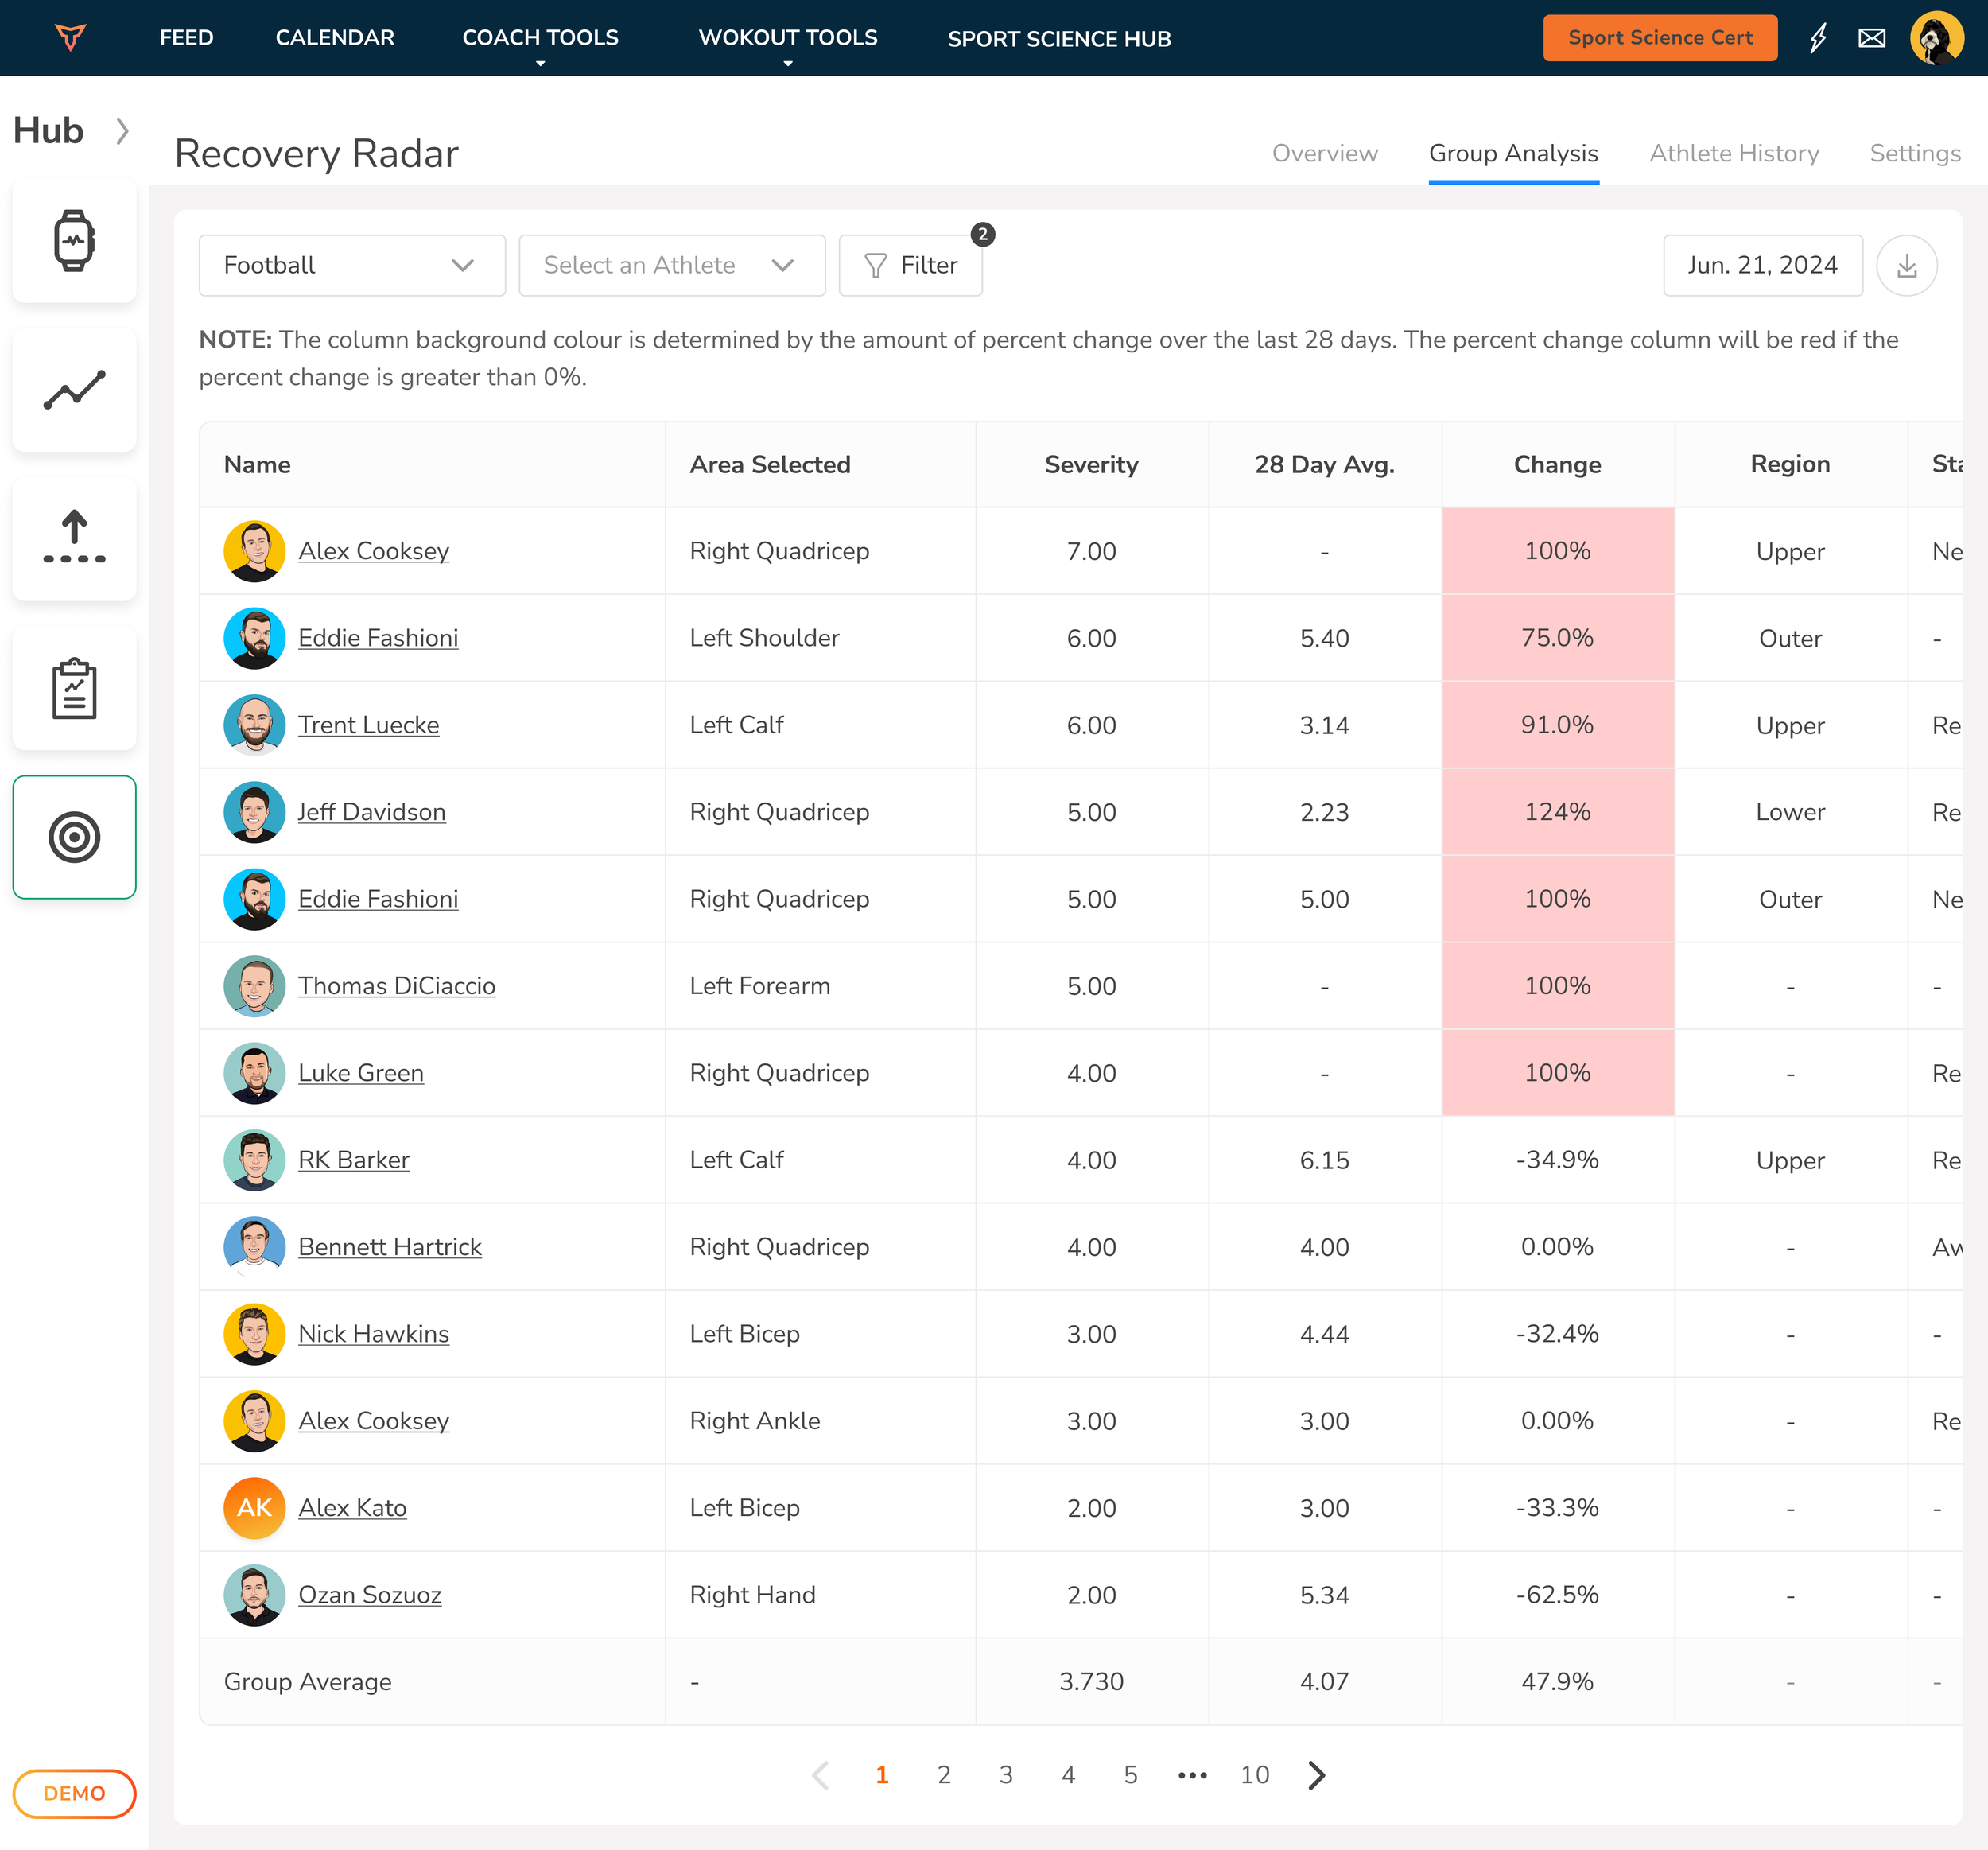
Task: Click the logo icon in top left
Action: pos(70,38)
